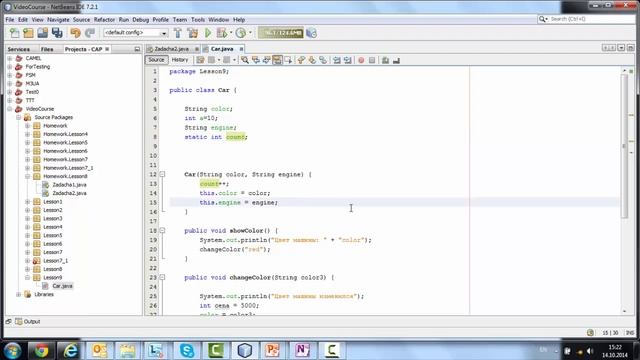Screen dimensions: 640x360
Task: Open the Profile Project dropdown arrow
Action: [250, 33]
